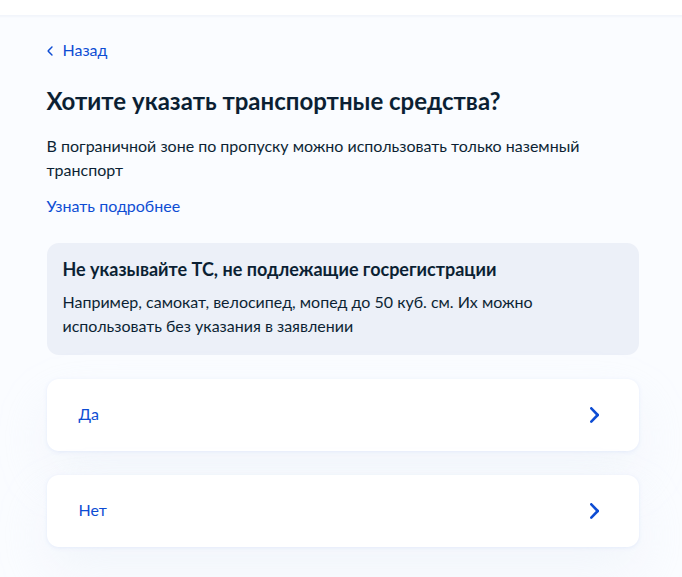Select heading Хотите указать транспортные средства?
Viewport: 682px width, 577px height.
click(x=273, y=102)
